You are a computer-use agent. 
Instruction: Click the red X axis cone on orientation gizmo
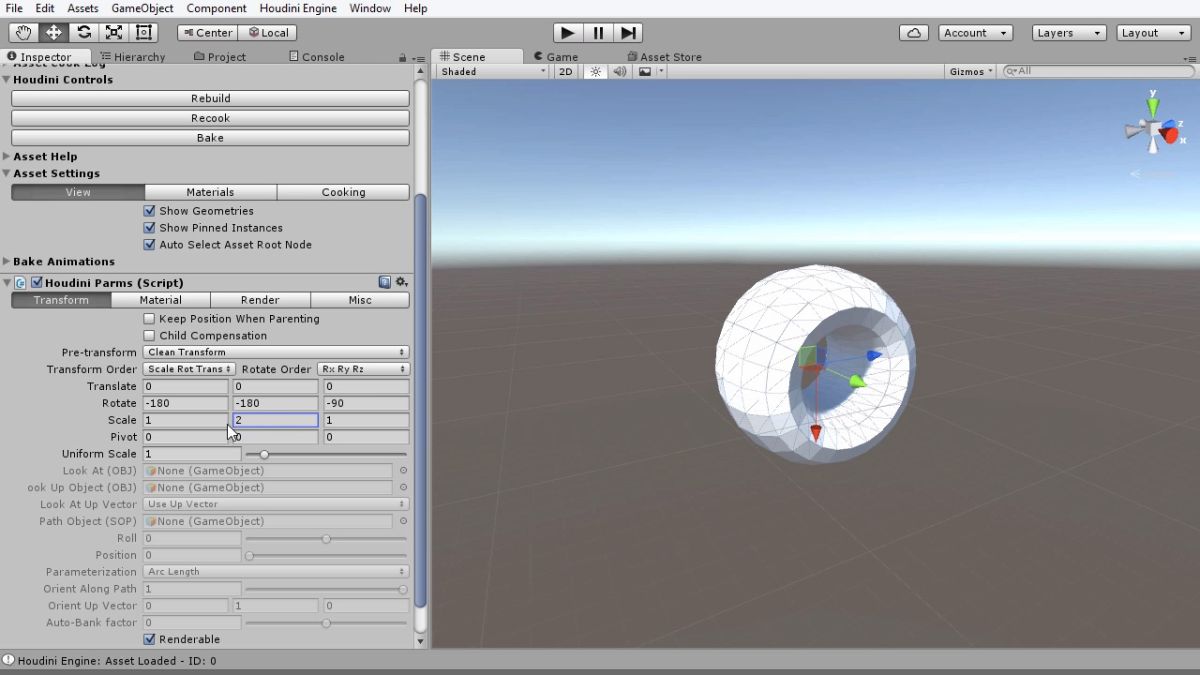[1168, 135]
